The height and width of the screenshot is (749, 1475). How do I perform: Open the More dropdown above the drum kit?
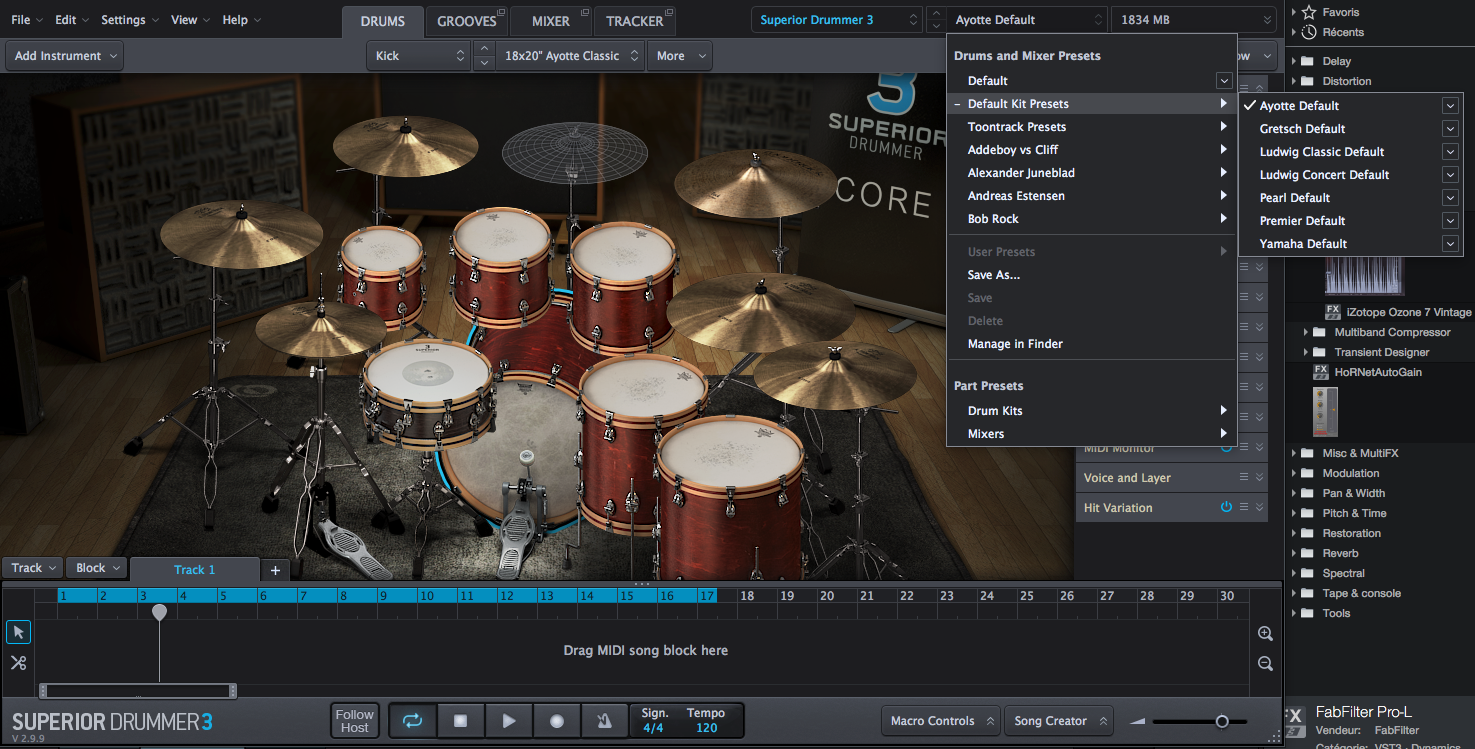coord(680,55)
